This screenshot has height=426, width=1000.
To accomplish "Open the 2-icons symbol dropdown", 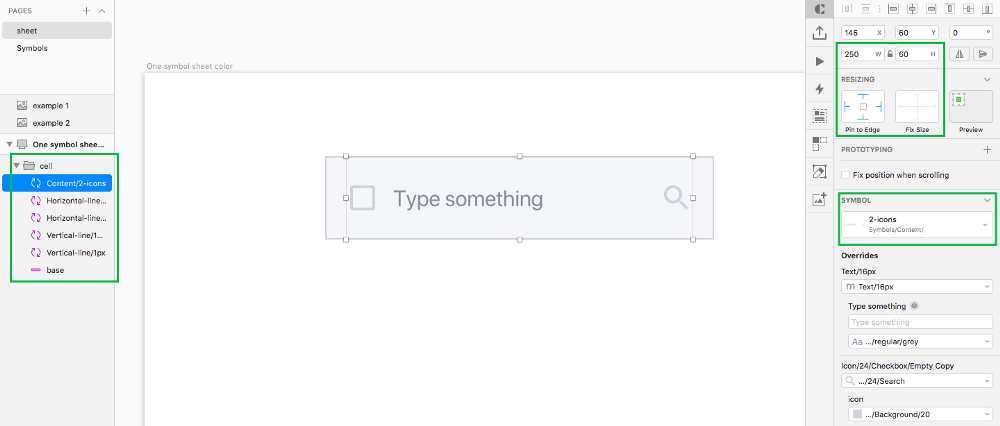I will pyautogui.click(x=916, y=224).
